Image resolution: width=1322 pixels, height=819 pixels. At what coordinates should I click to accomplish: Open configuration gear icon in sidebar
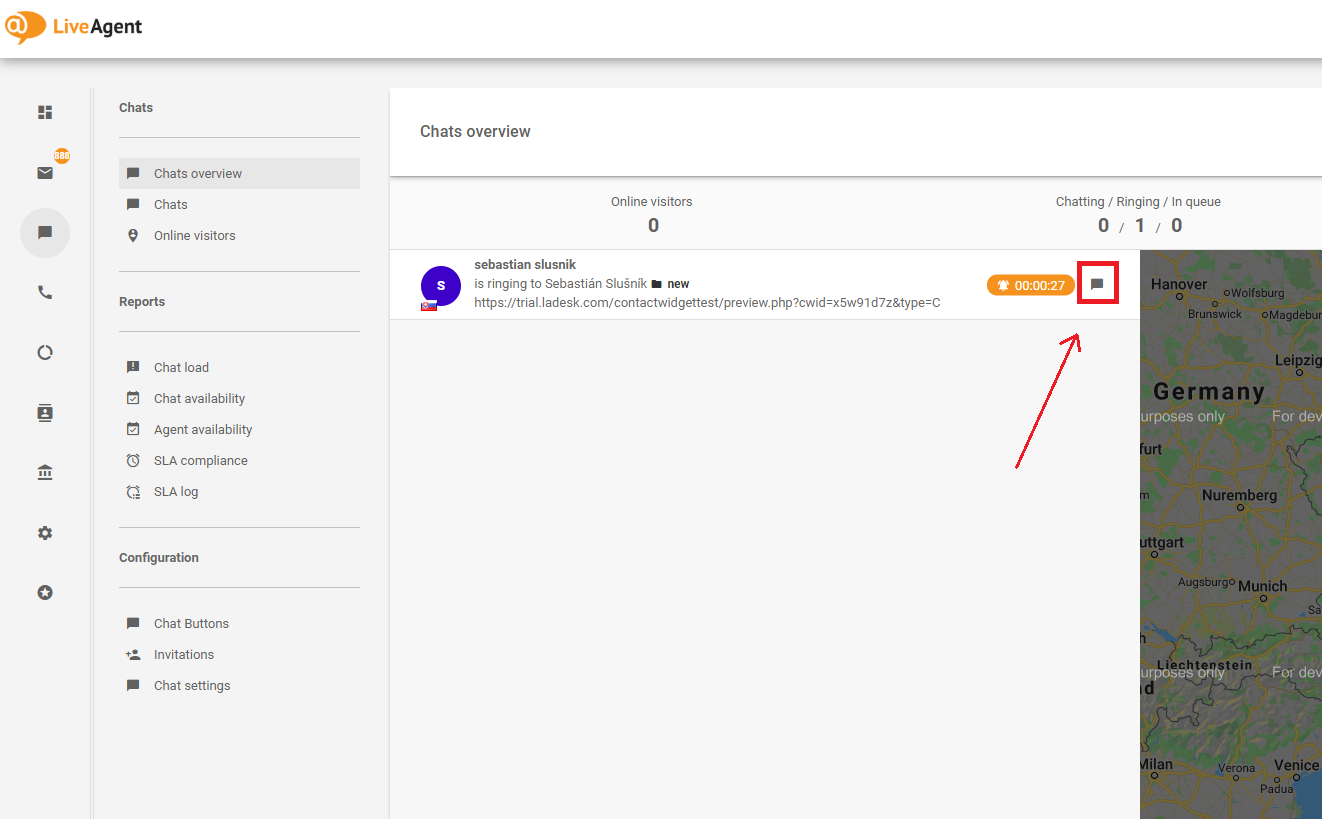[45, 533]
